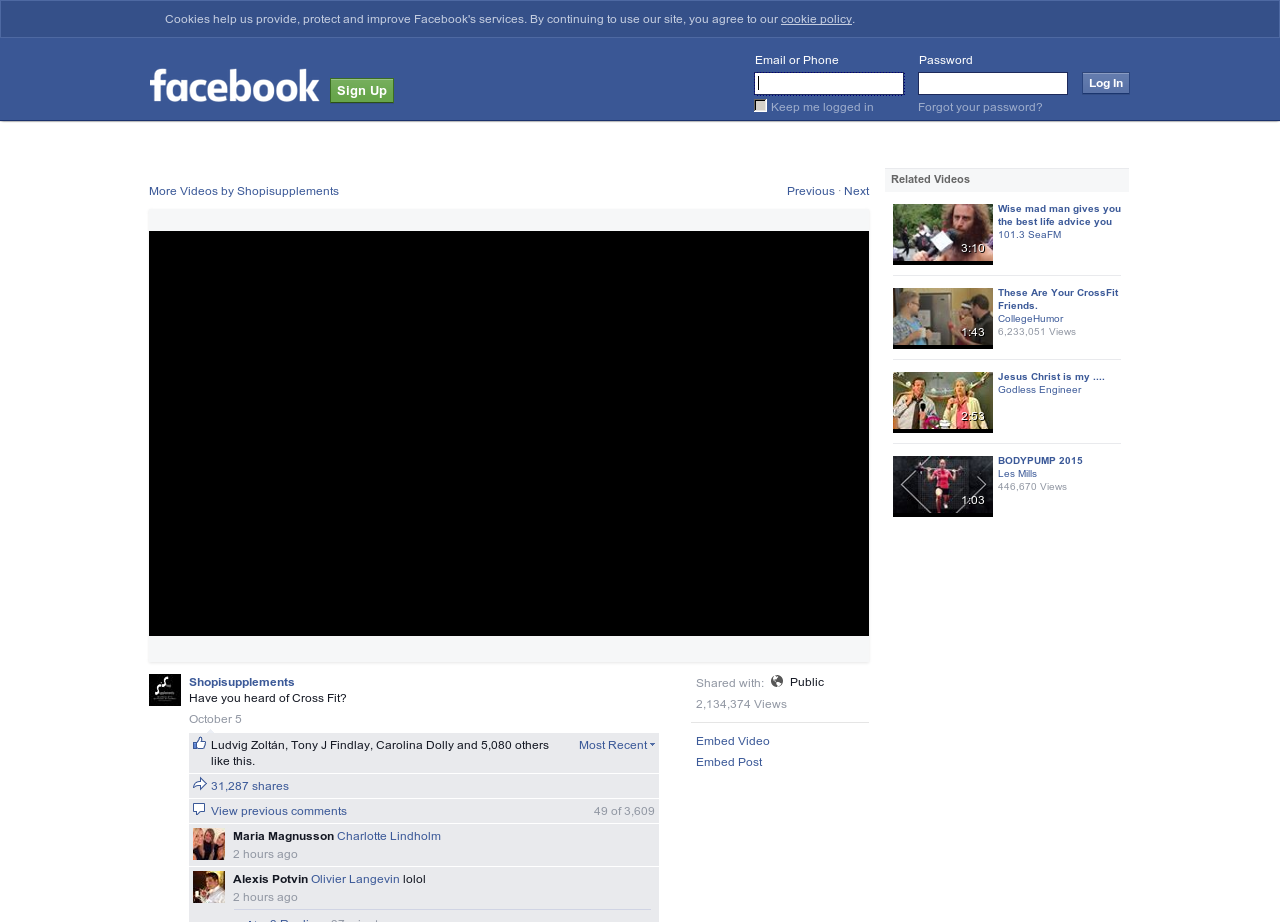This screenshot has width=1280, height=922.
Task: Open Embed Post link
Action: [x=729, y=762]
